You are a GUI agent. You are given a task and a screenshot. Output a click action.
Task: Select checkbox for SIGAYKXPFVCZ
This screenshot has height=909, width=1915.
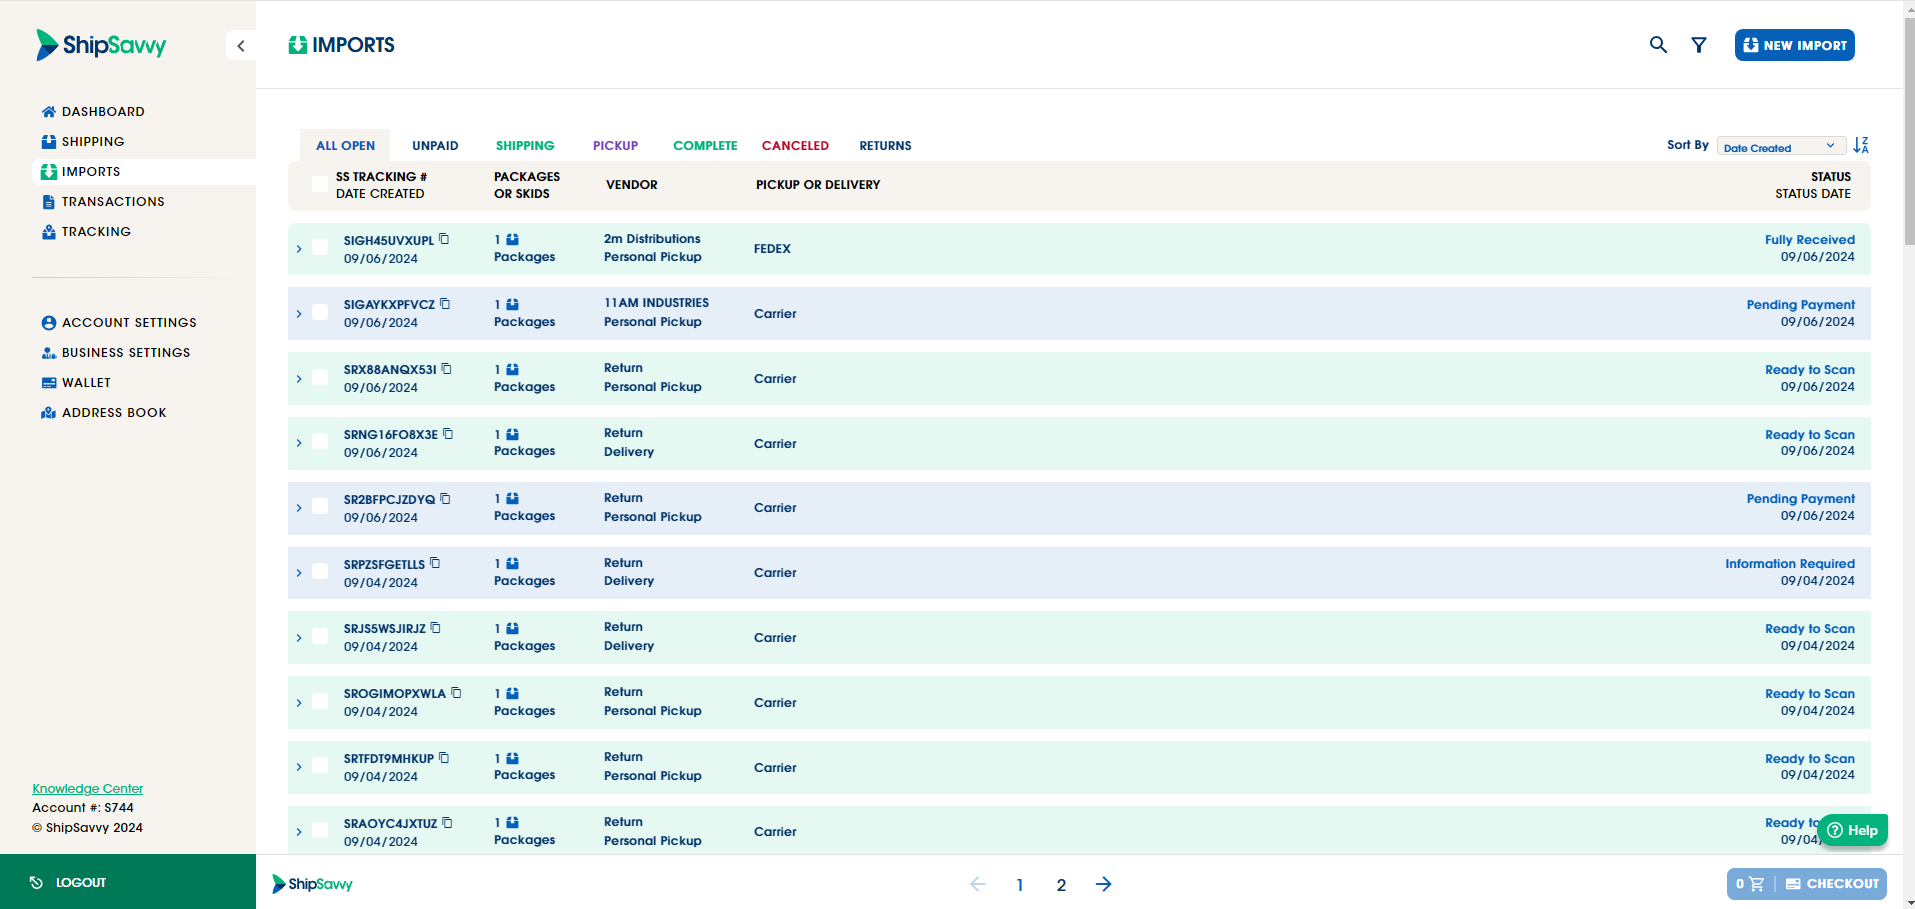(320, 312)
